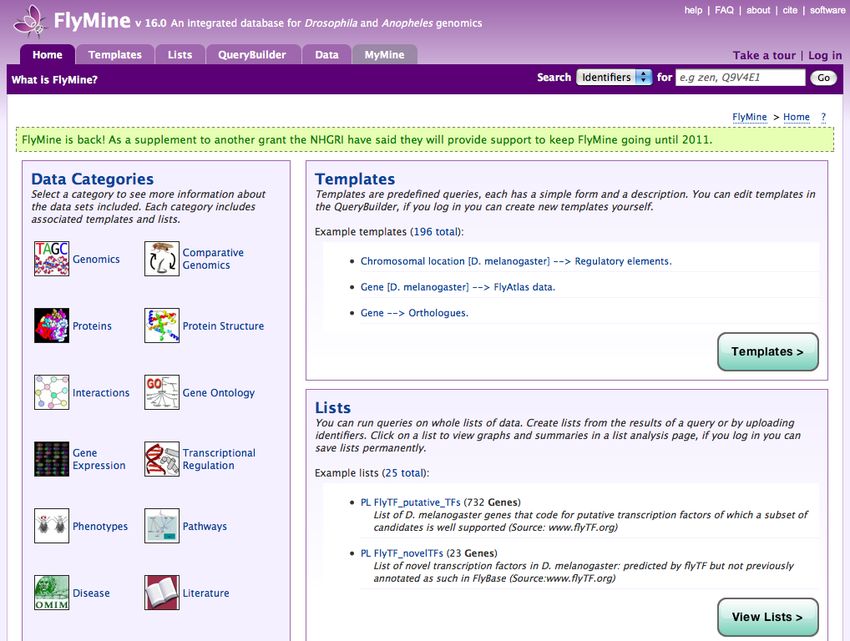This screenshot has height=641, width=850.
Task: Click the Log in link
Action: pos(825,55)
